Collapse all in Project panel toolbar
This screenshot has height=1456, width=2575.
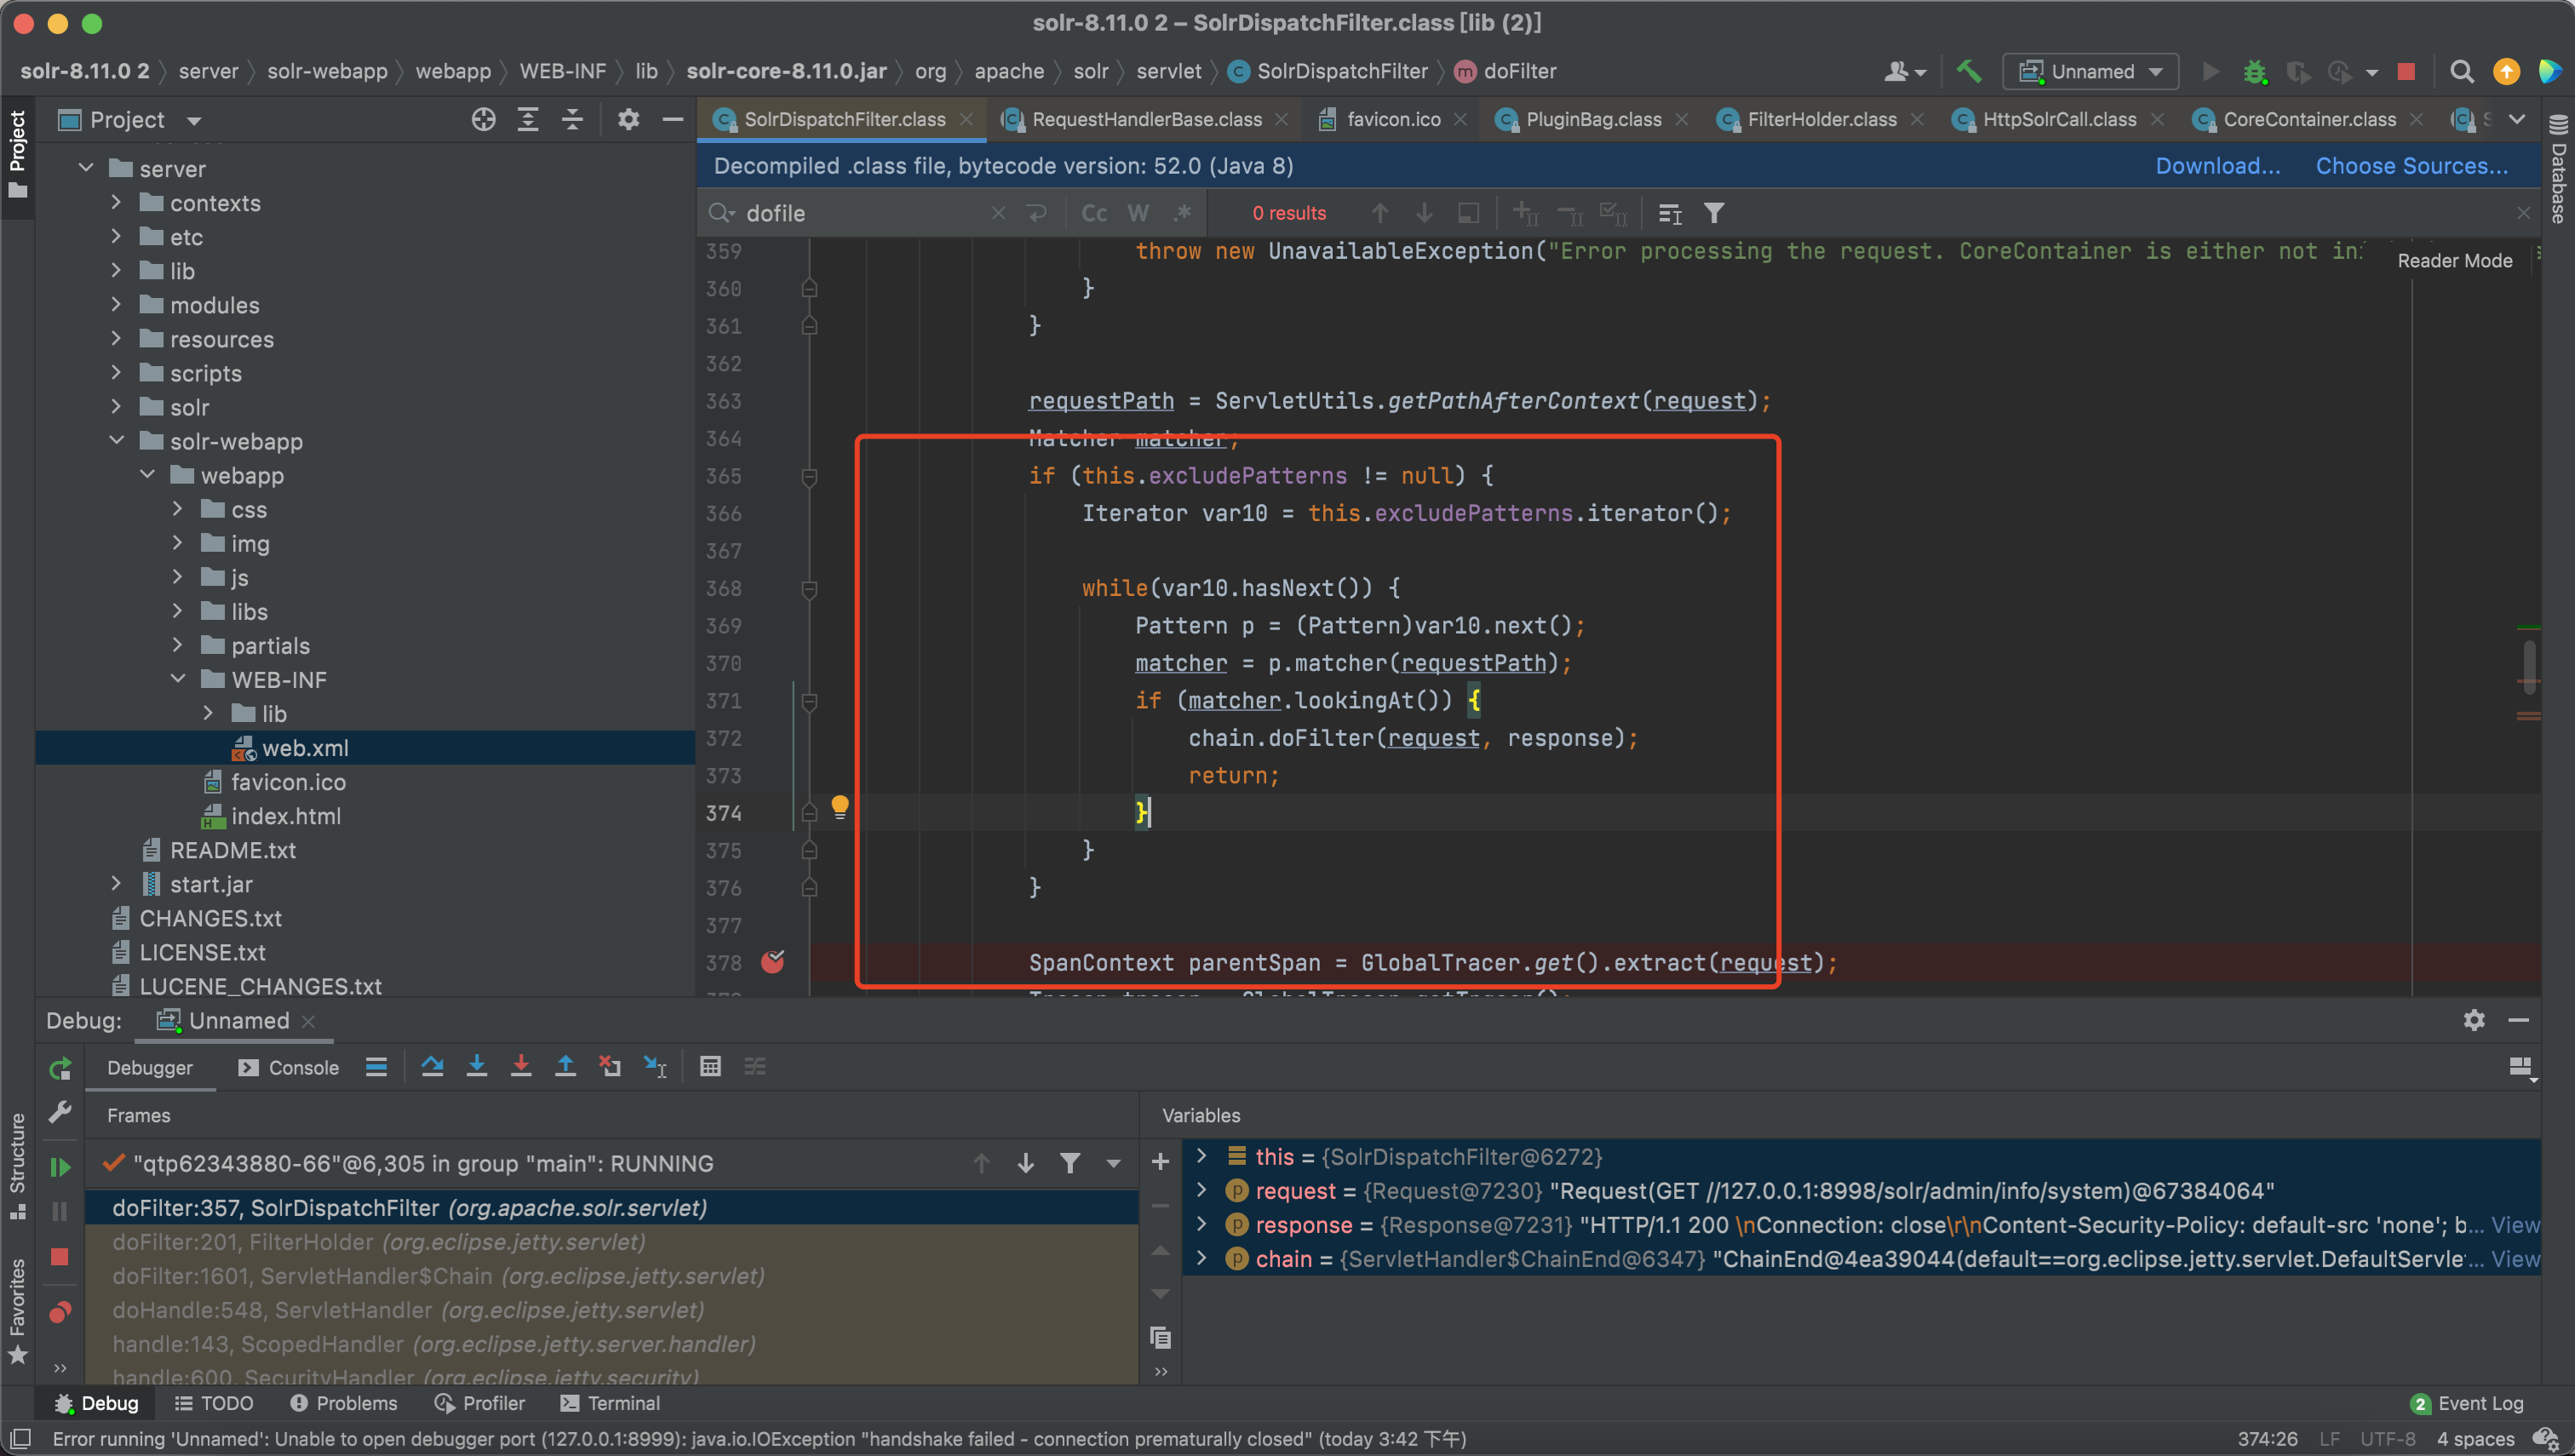pyautogui.click(x=572, y=120)
